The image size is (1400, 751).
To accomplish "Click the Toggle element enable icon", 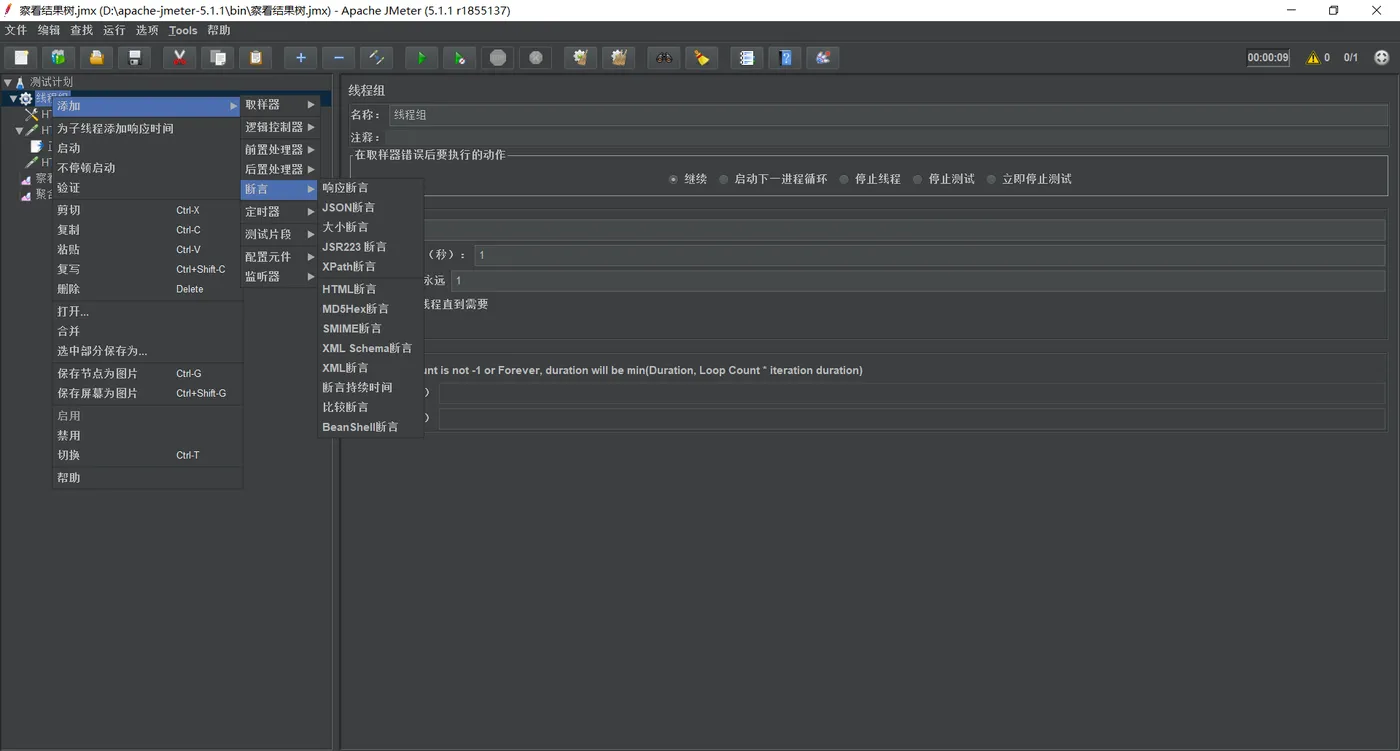I will coord(377,58).
